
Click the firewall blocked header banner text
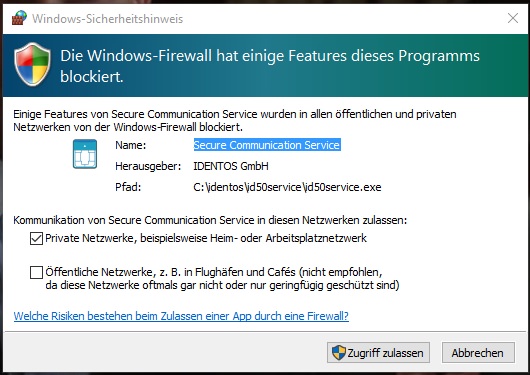[270, 66]
